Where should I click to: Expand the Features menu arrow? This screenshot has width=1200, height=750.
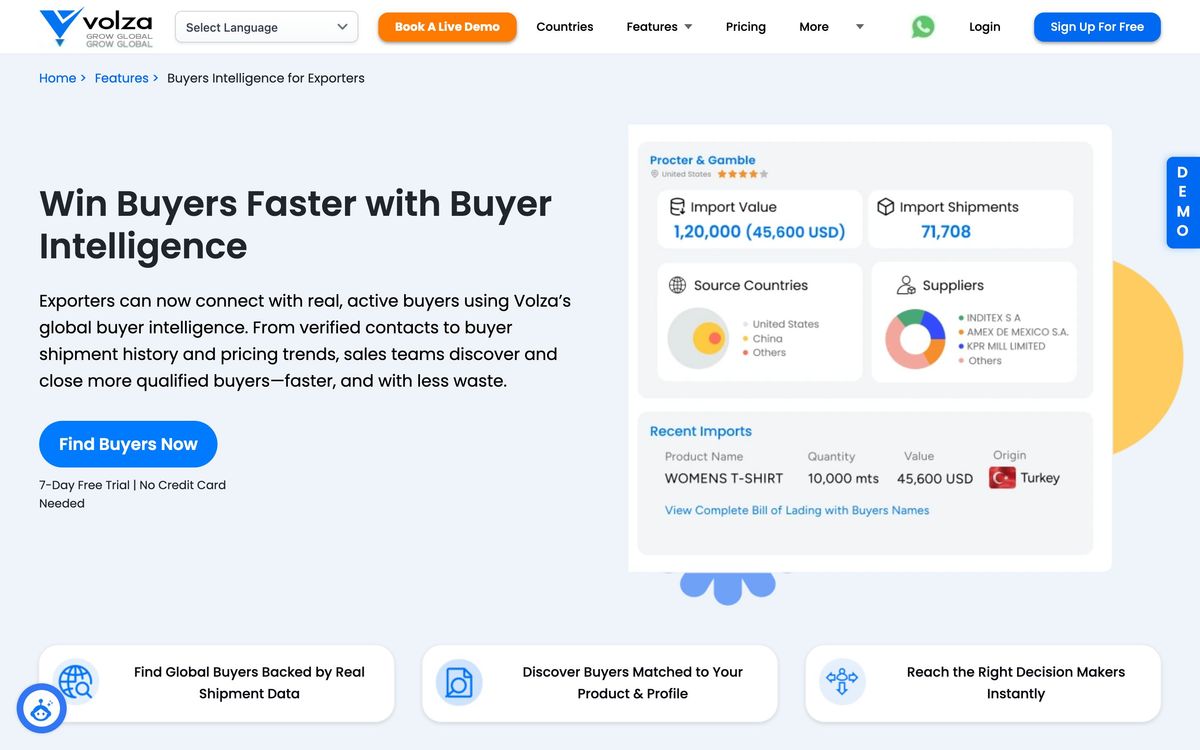pyautogui.click(x=688, y=27)
